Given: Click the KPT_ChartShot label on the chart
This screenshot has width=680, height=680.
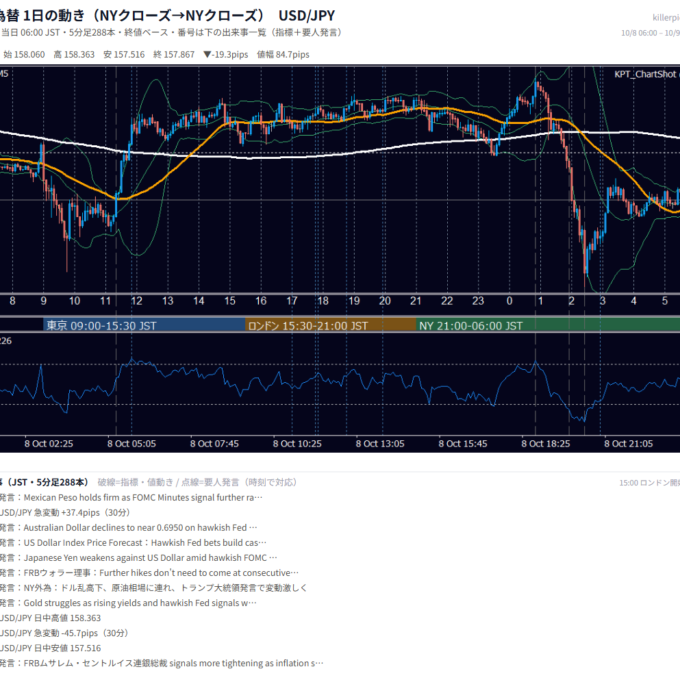Looking at the screenshot, I should [x=647, y=74].
